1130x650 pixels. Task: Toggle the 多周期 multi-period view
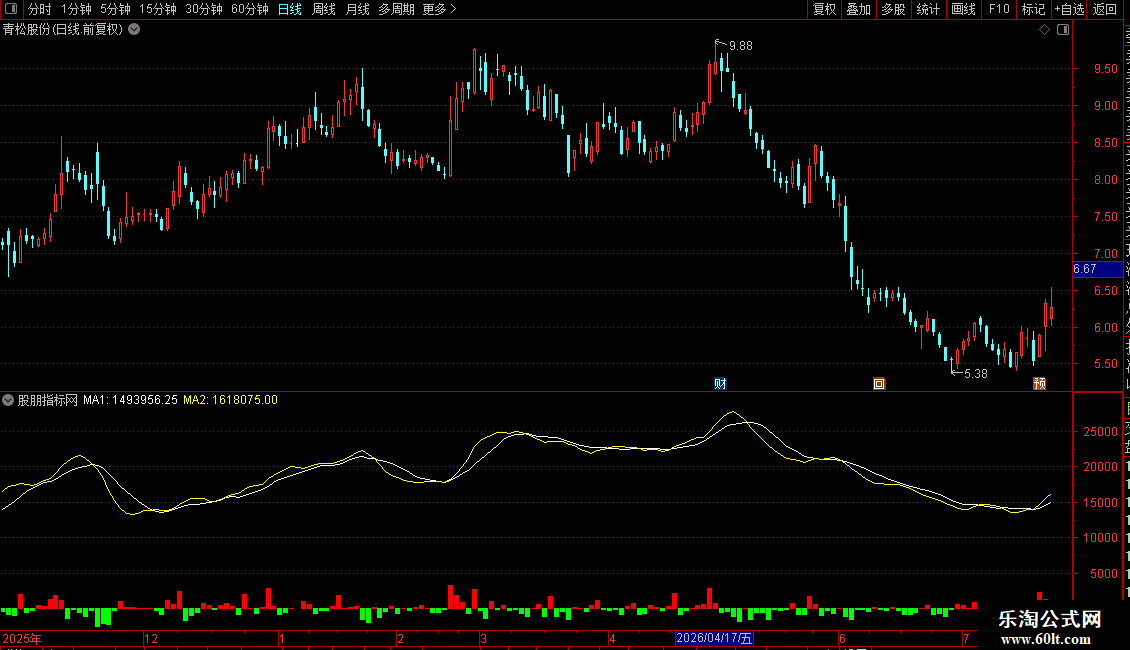tap(396, 9)
